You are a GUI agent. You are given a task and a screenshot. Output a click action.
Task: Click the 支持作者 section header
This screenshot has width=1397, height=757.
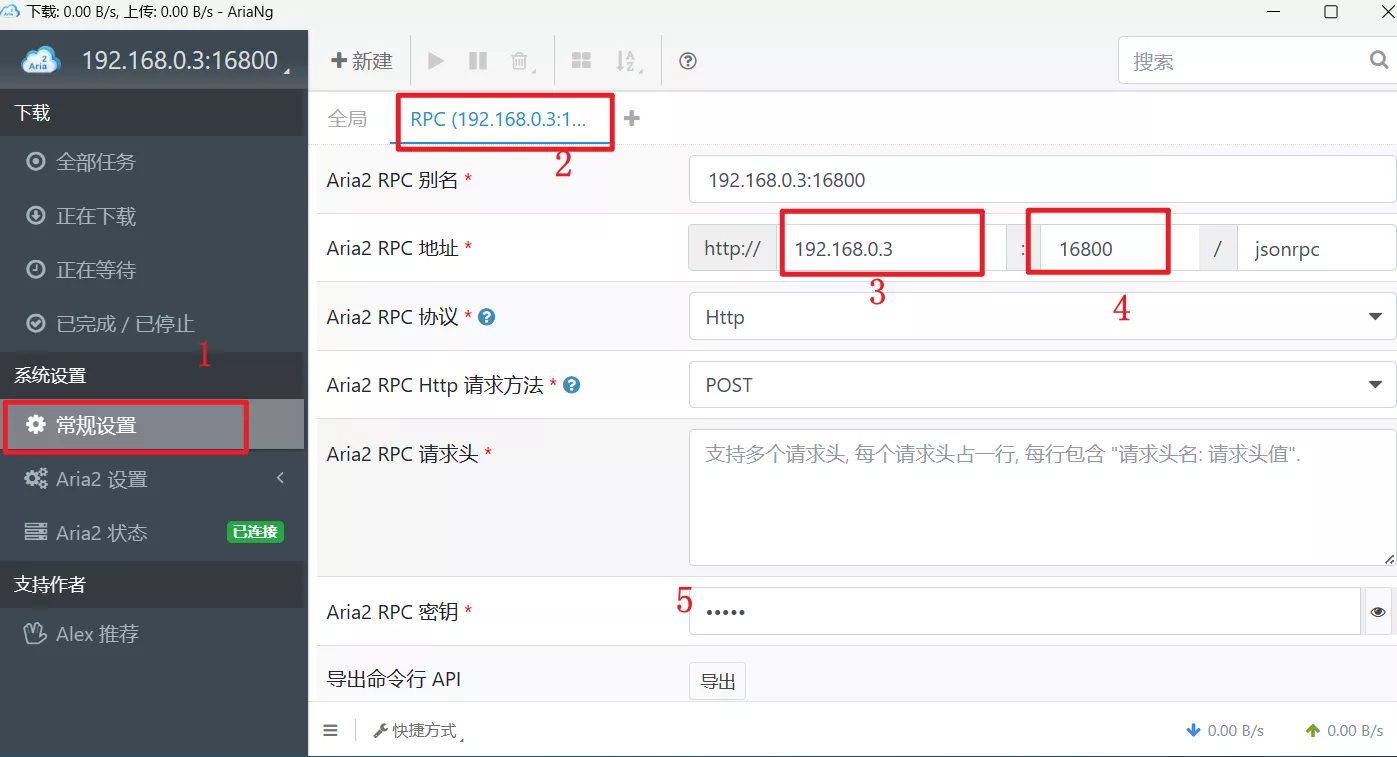click(x=50, y=584)
